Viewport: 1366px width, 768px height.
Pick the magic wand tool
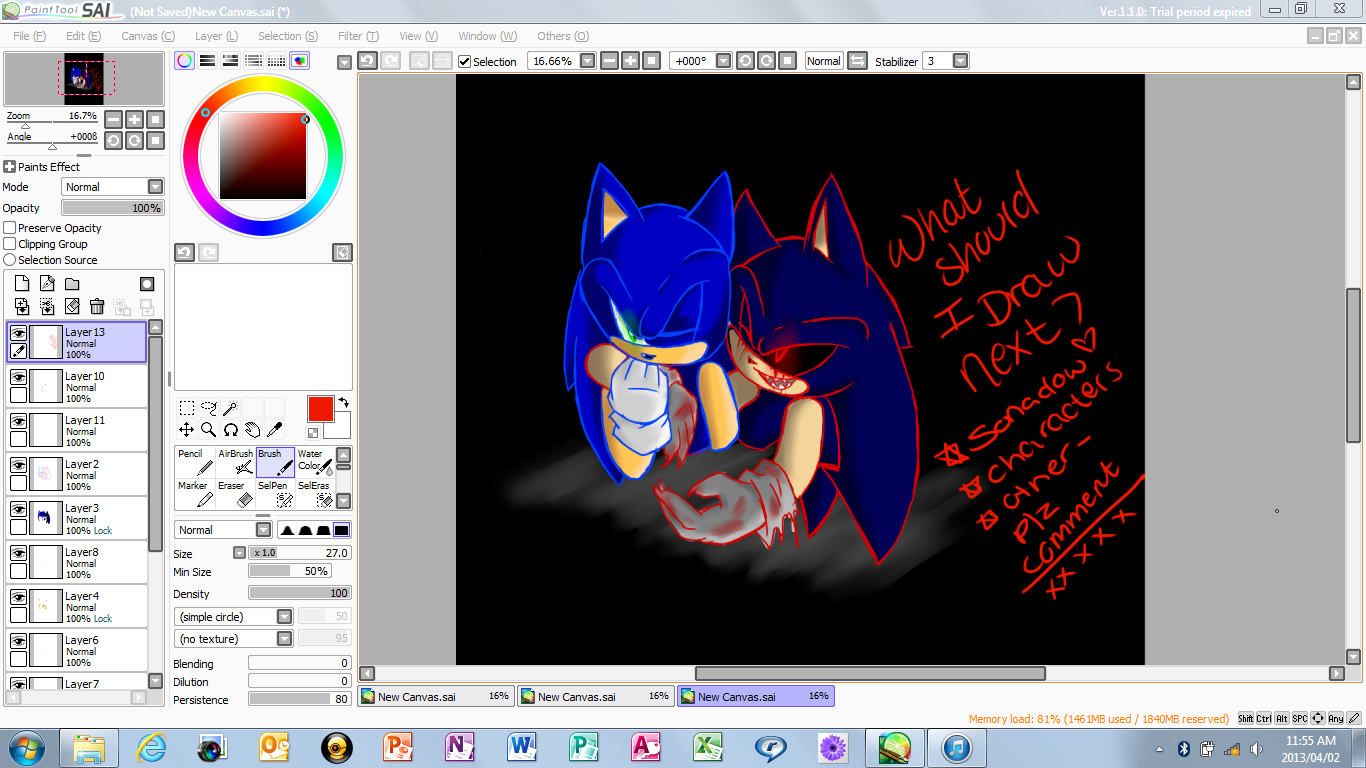(230, 408)
